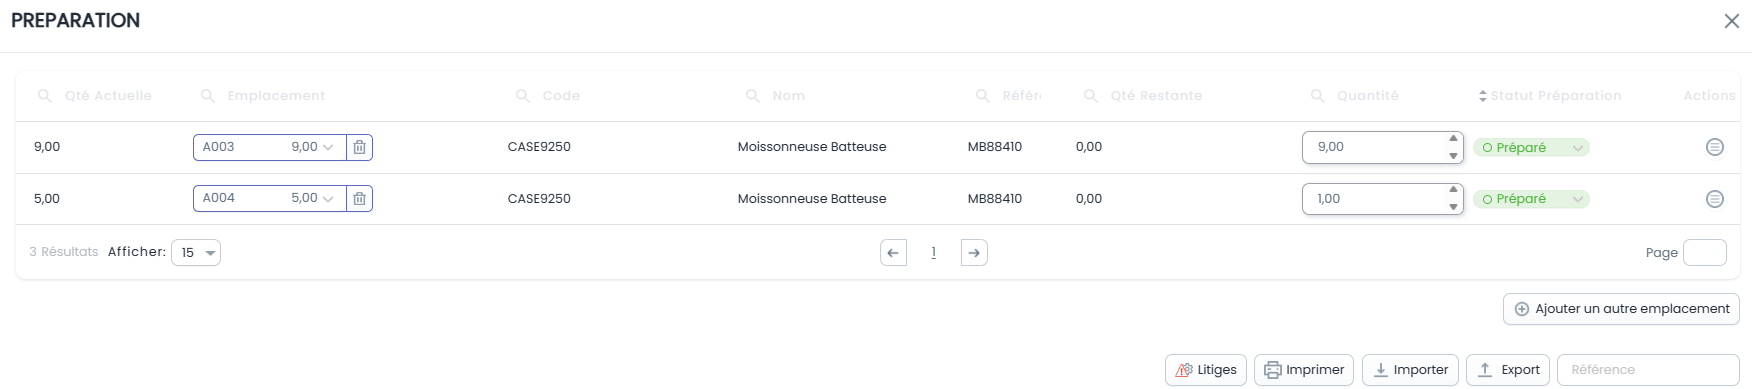Click the search icon in Nom column

(x=753, y=96)
